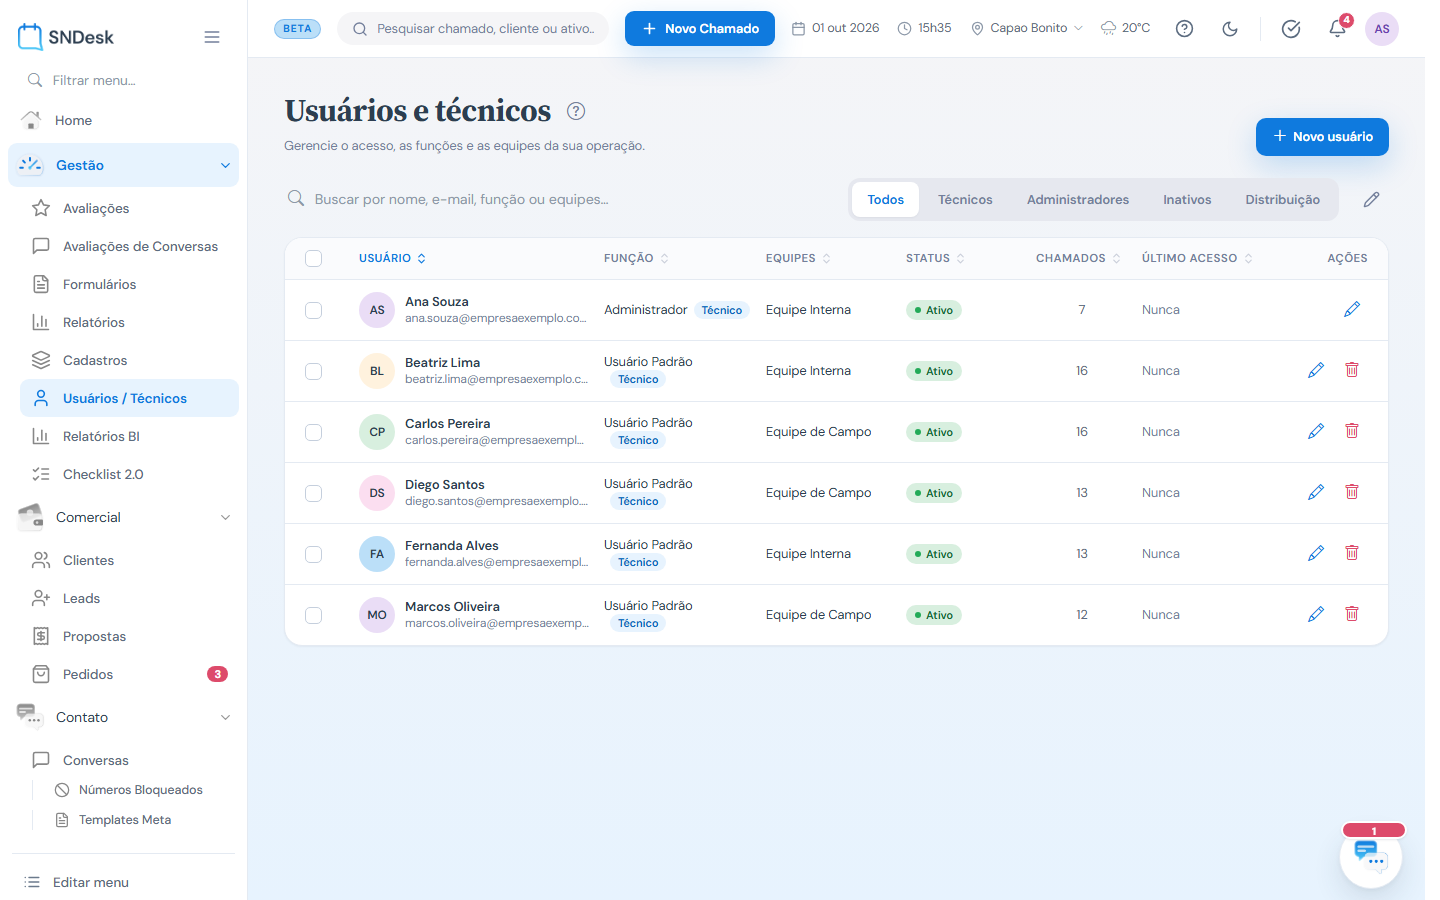Image resolution: width=1440 pixels, height=900 pixels.
Task: Sort table by STATUS column
Action: tap(935, 258)
